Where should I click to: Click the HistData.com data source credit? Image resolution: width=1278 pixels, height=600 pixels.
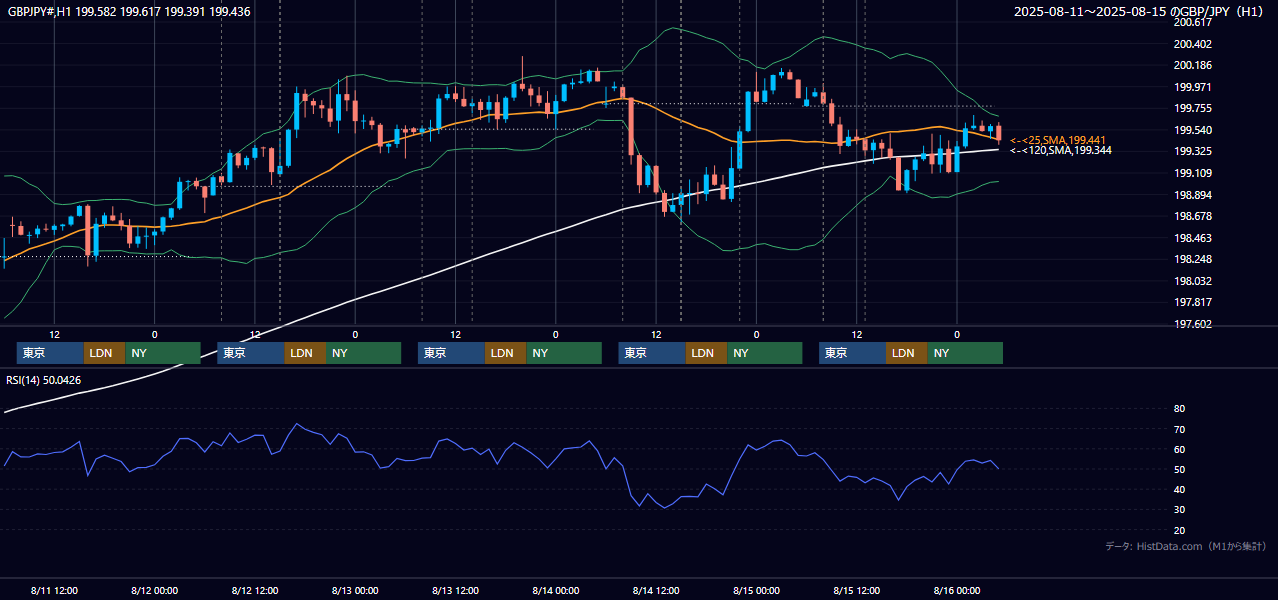(x=1185, y=546)
